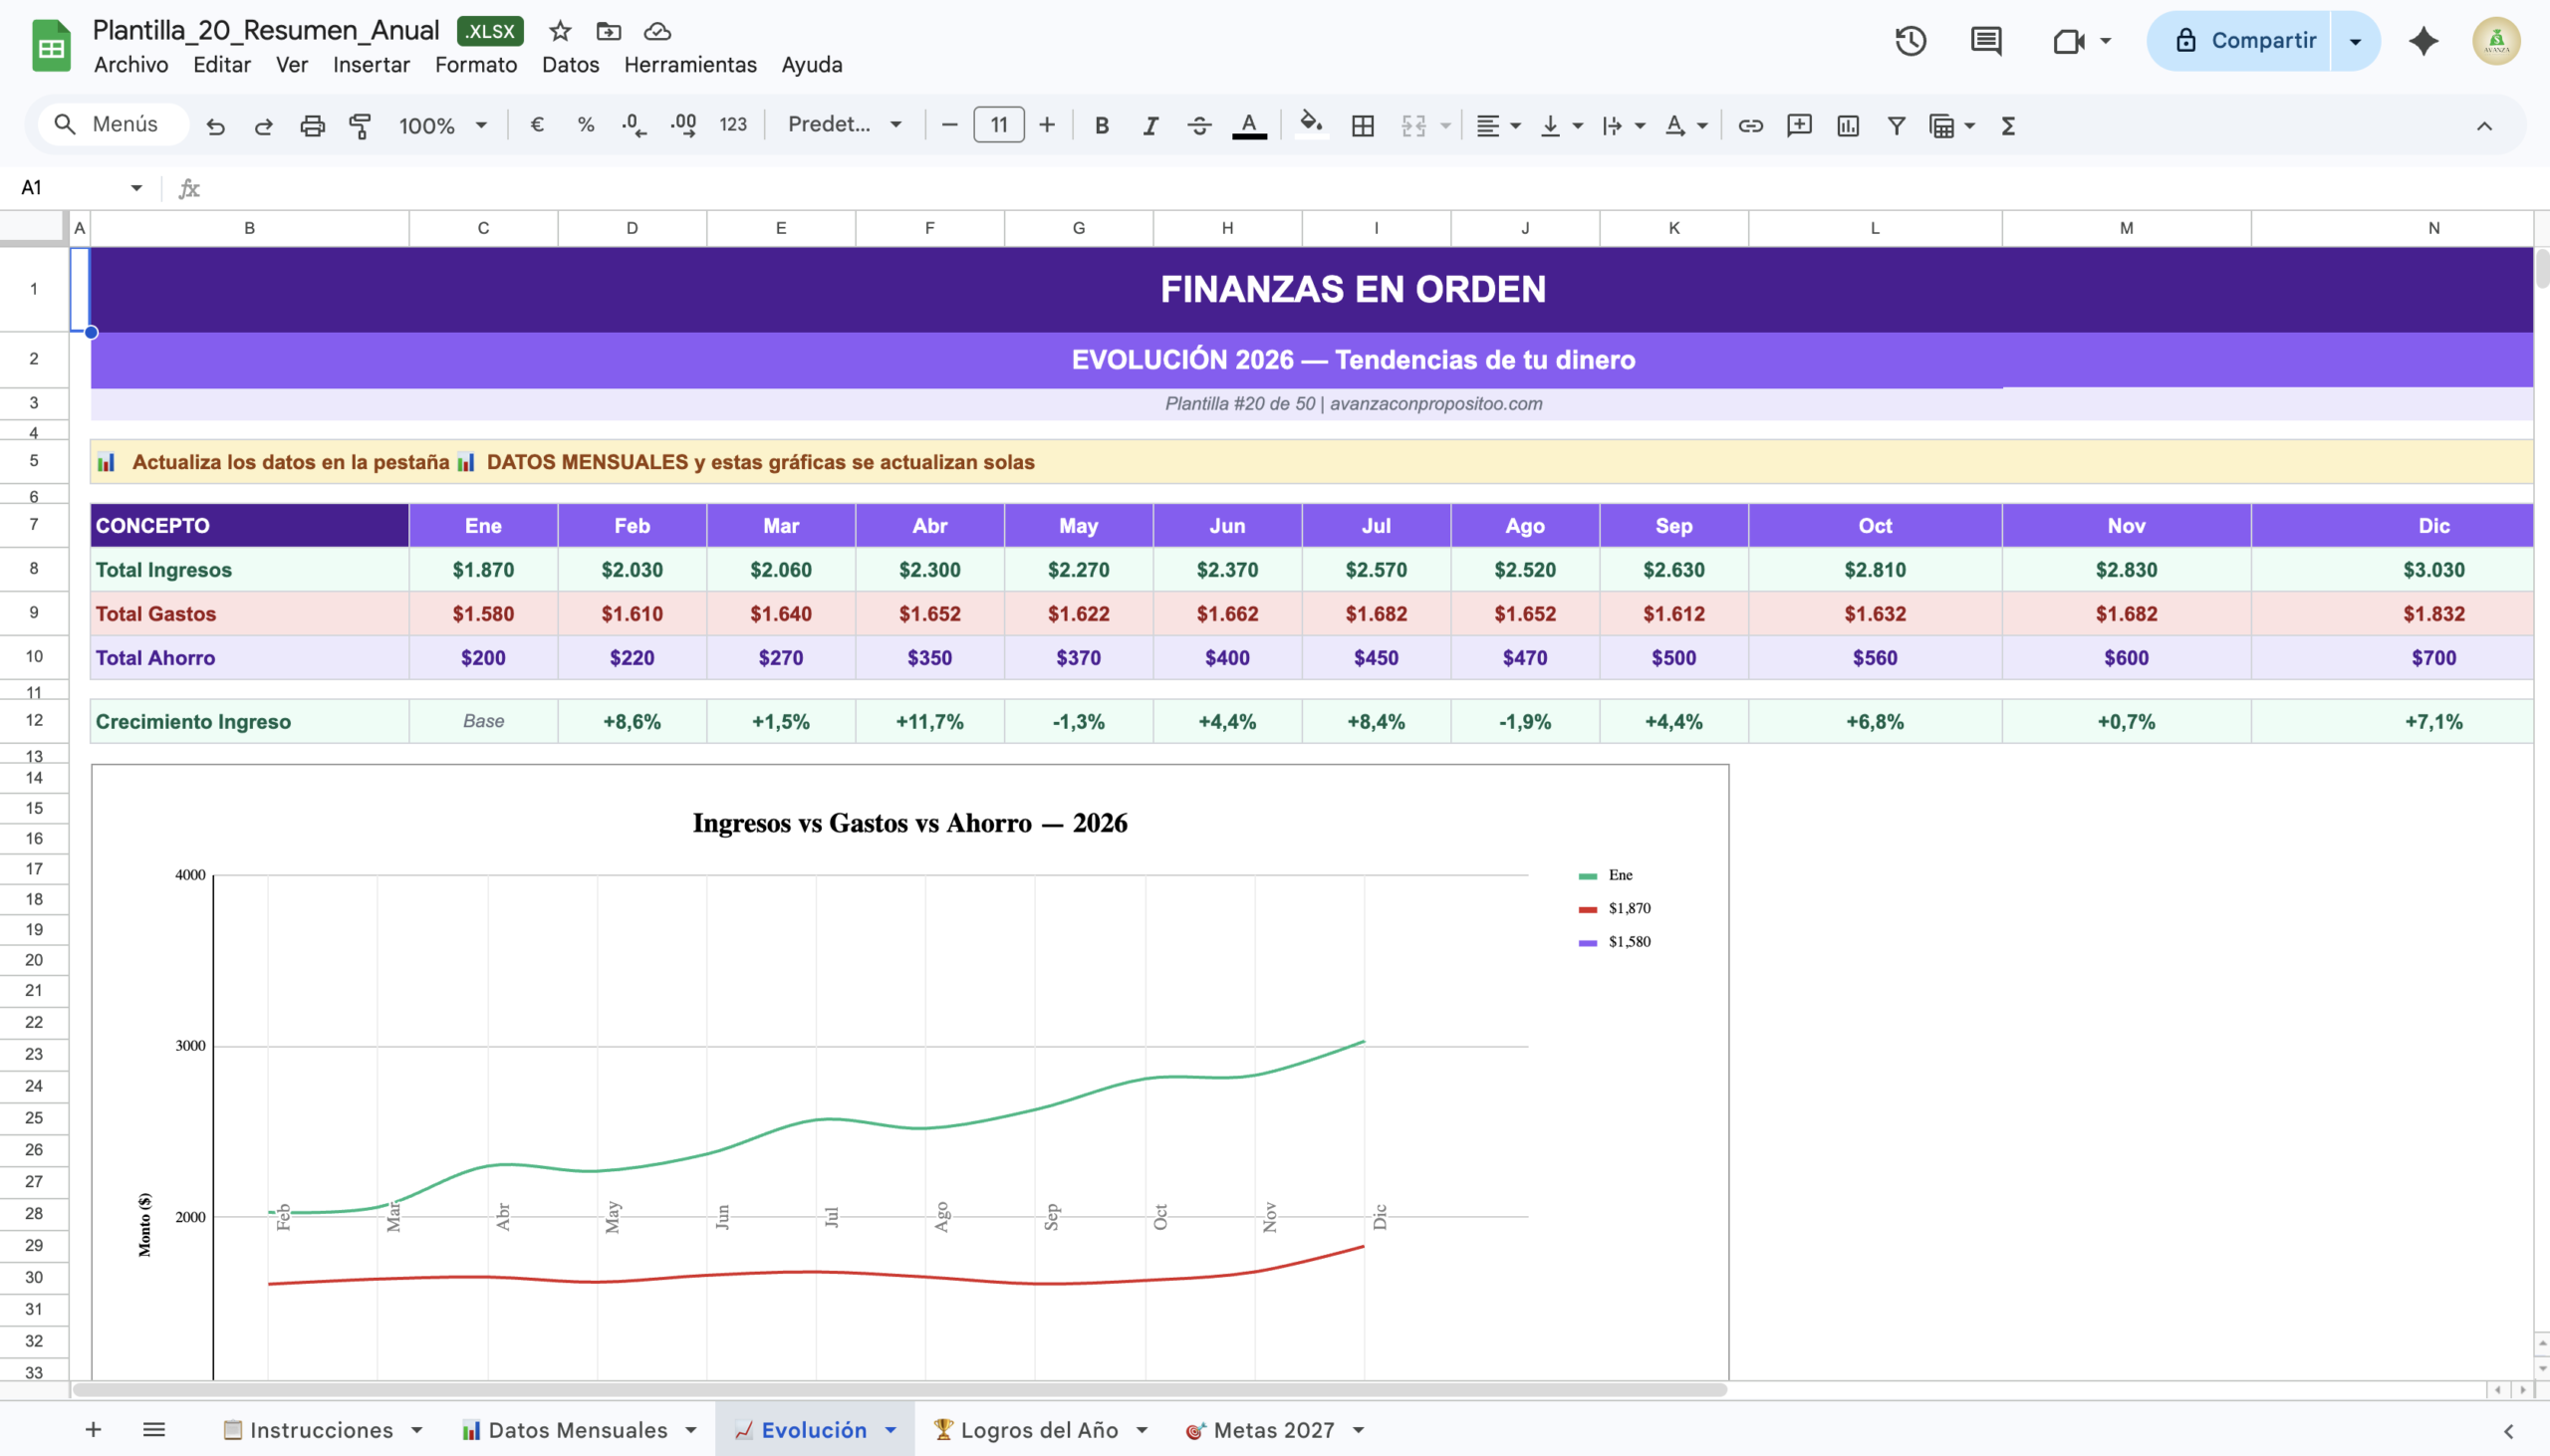Expand the Name Box A1 dropdown arrow
This screenshot has width=2550, height=1456.
click(136, 187)
